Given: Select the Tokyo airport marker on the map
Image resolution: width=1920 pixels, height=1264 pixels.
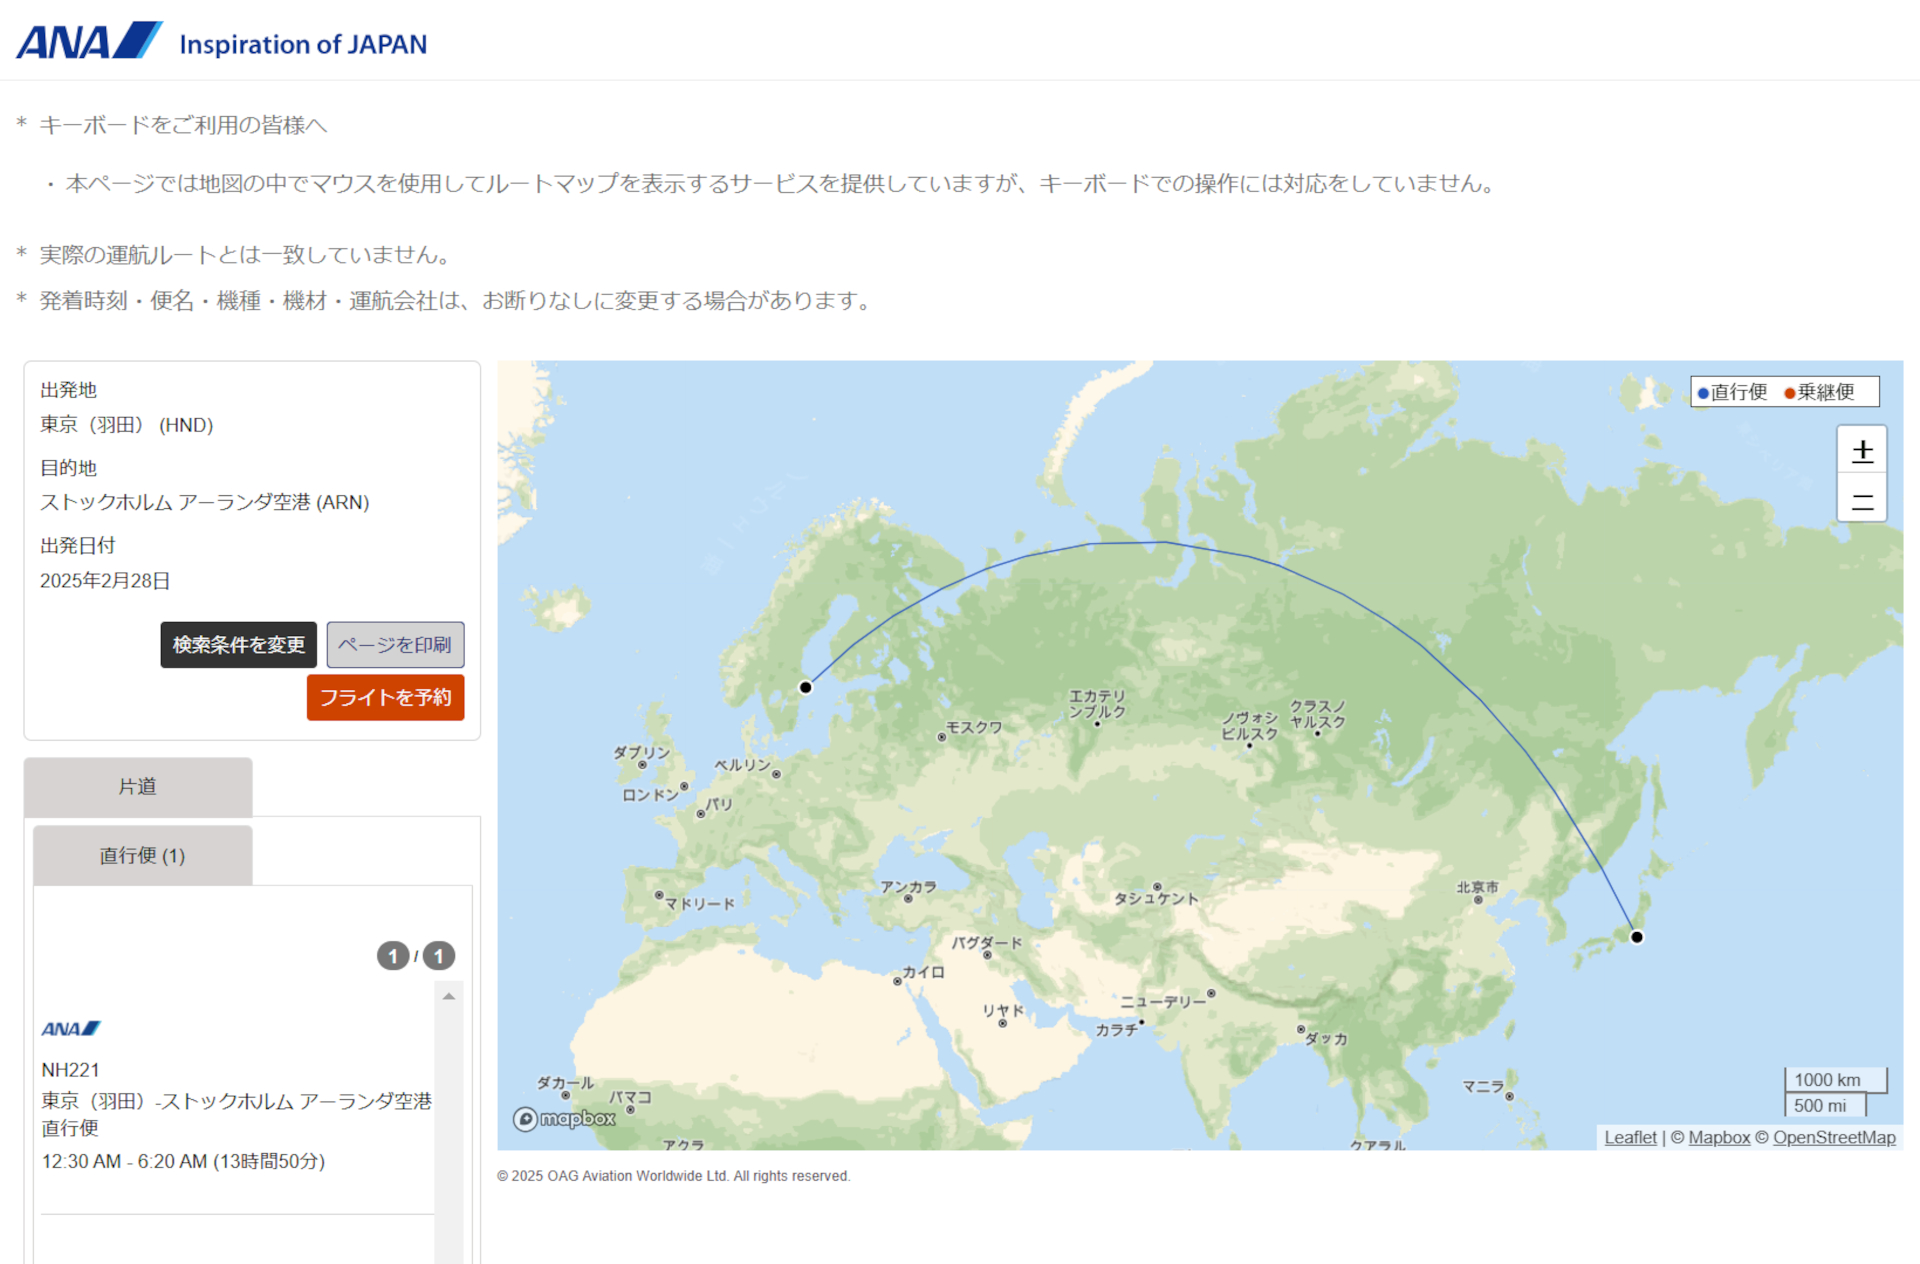Looking at the screenshot, I should point(1636,937).
